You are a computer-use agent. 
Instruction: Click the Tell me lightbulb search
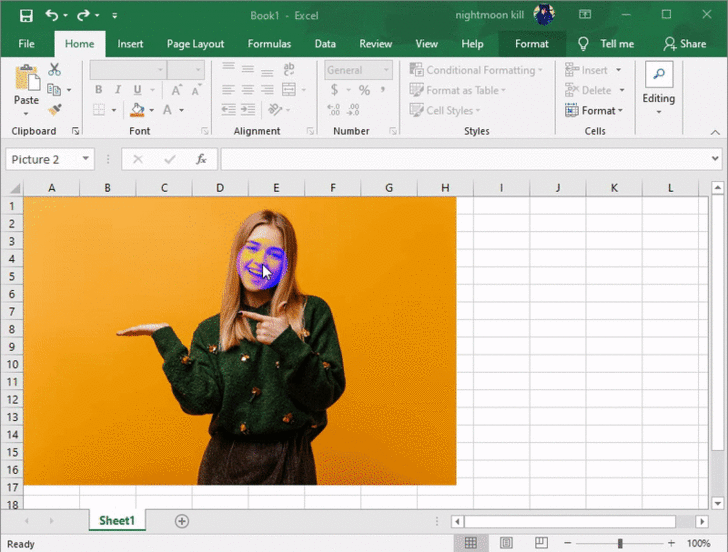[x=606, y=44]
